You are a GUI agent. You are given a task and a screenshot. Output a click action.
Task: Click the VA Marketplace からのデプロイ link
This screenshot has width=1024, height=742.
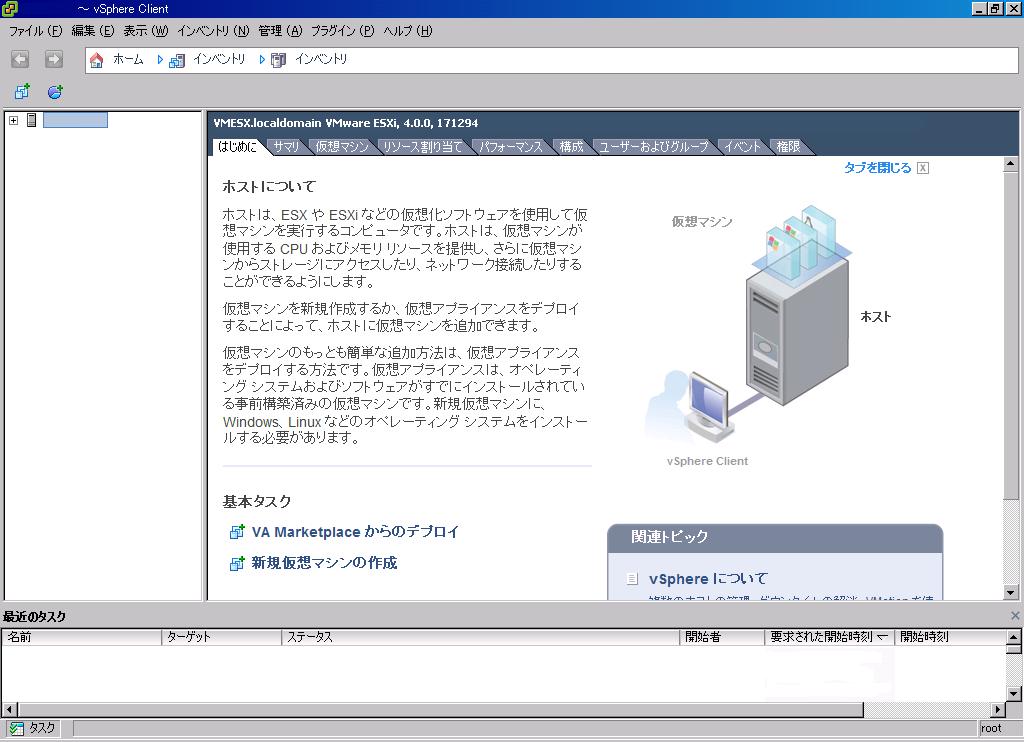click(x=355, y=532)
